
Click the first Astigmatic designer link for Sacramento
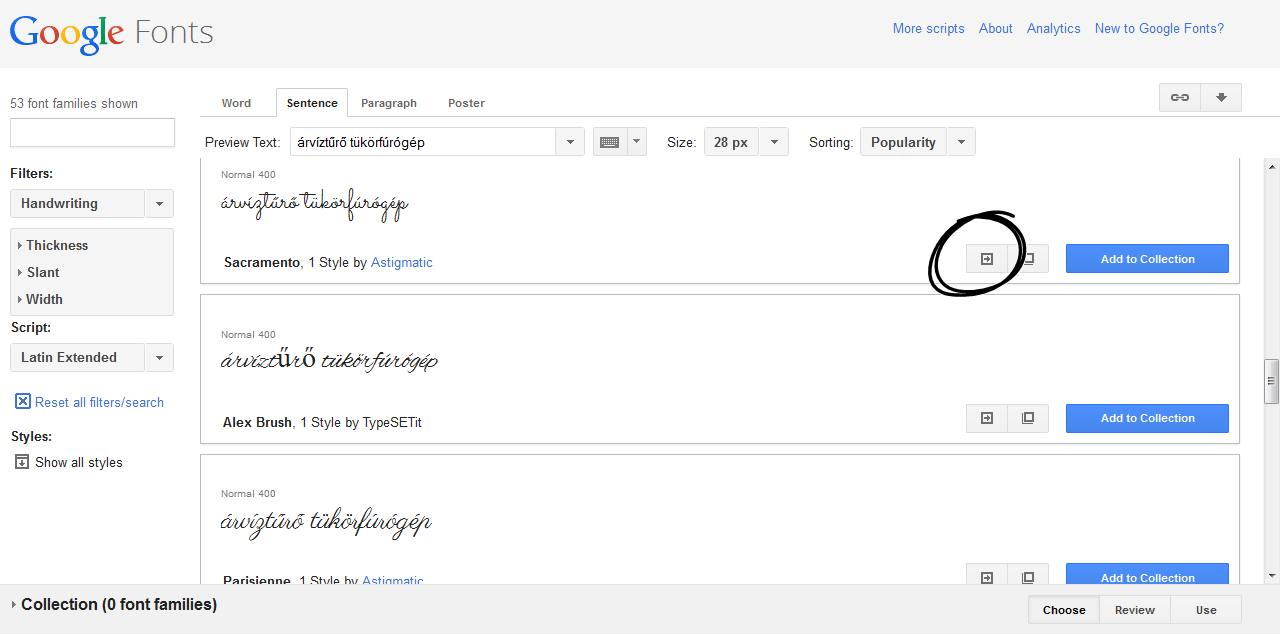click(402, 262)
